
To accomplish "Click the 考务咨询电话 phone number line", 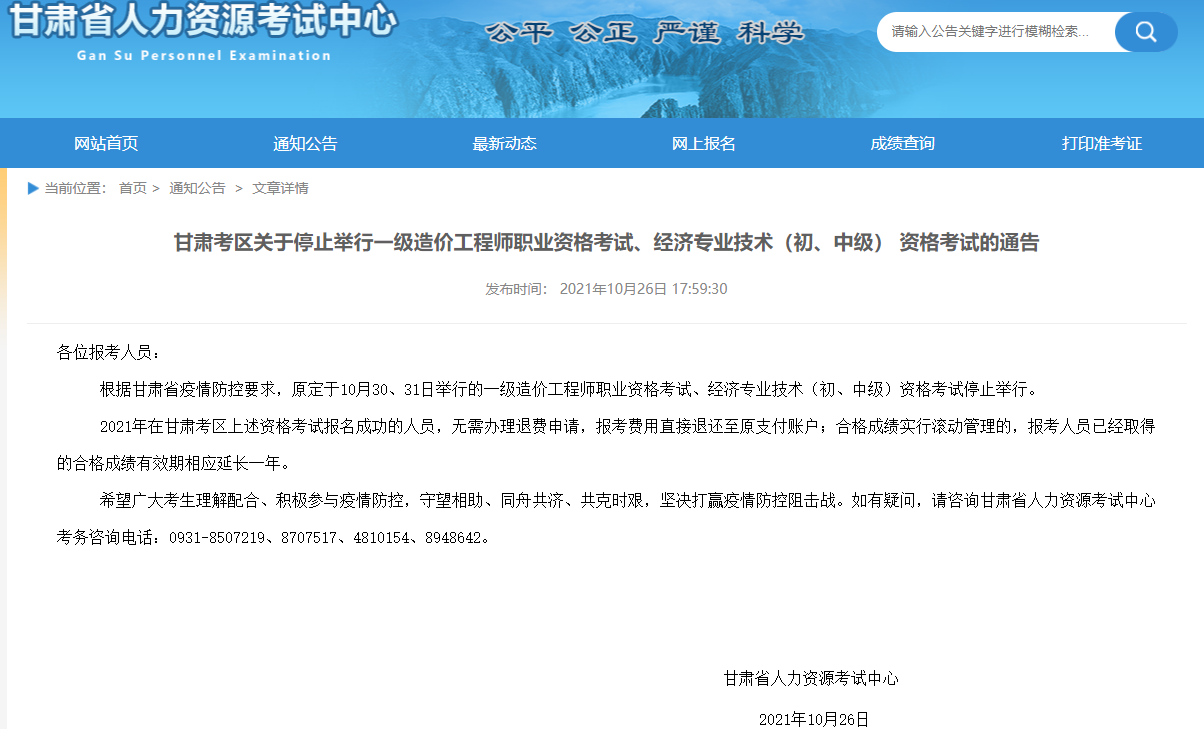I will point(275,537).
